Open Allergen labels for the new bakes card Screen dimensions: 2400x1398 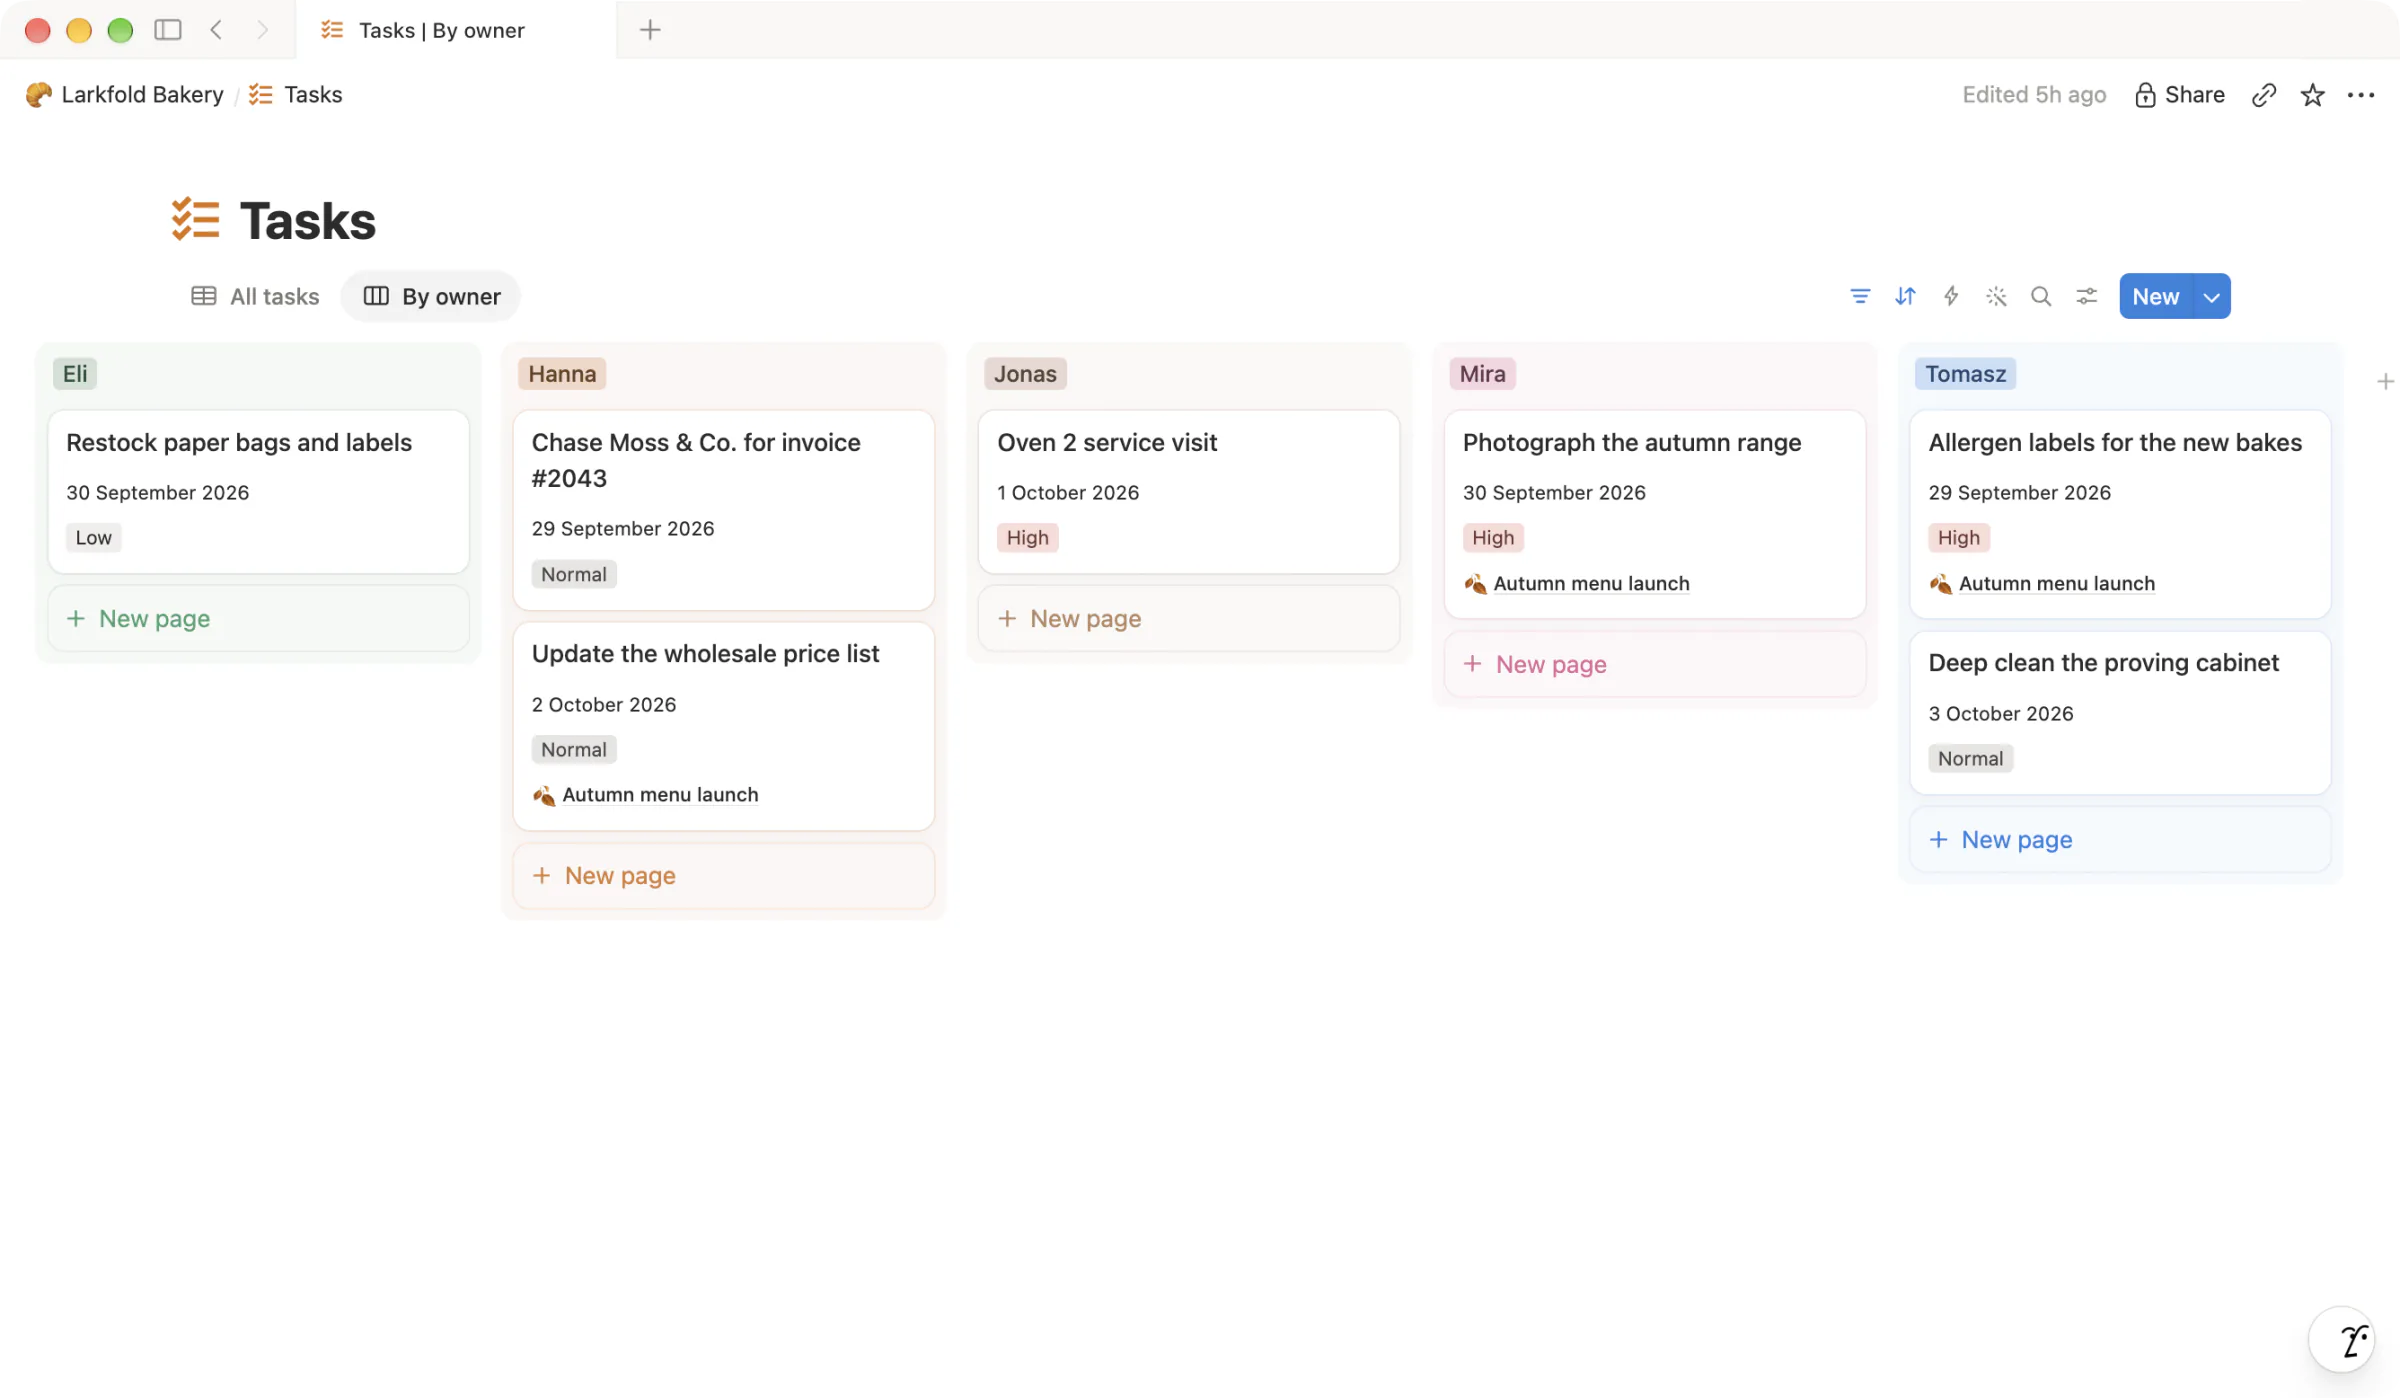point(2120,514)
